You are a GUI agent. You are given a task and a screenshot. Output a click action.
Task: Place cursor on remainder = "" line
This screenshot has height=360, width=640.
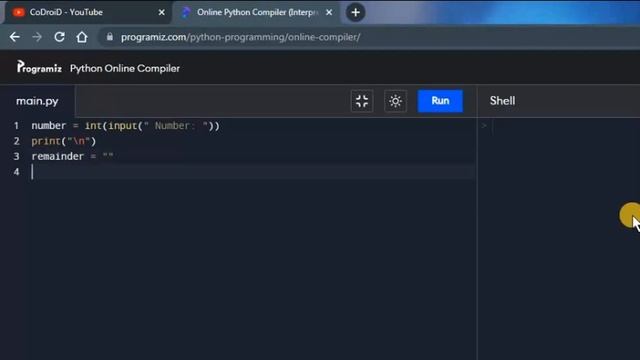pyautogui.click(x=72, y=156)
